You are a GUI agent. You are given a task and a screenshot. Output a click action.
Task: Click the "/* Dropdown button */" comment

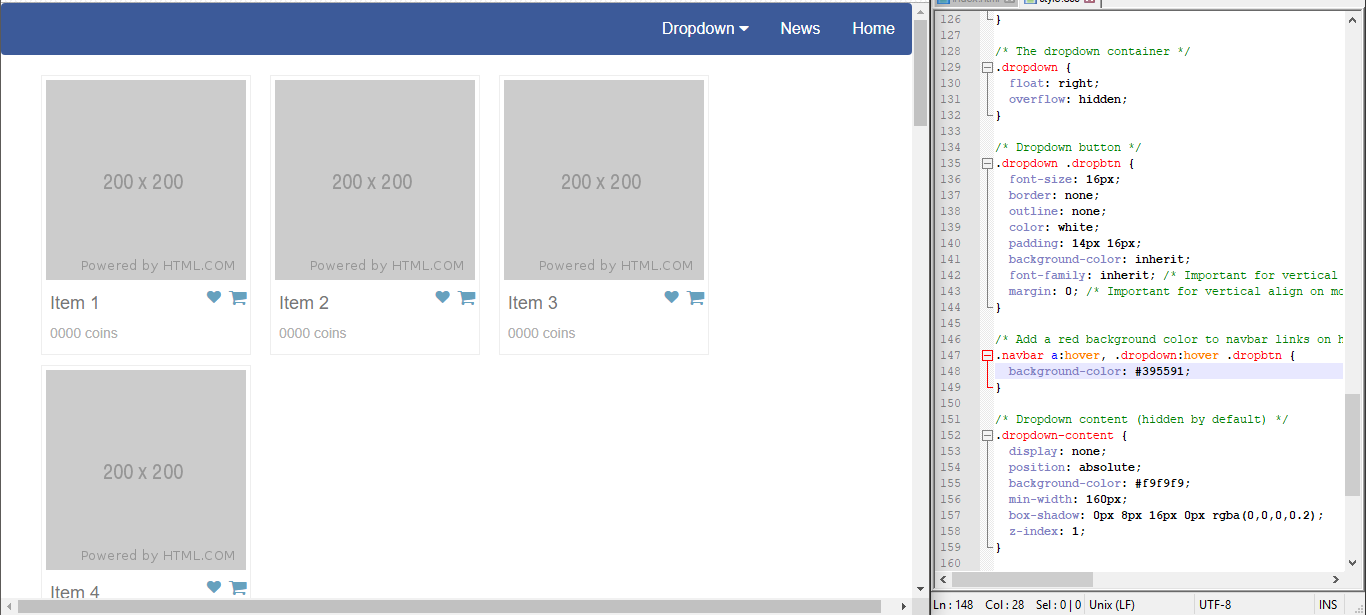tap(1068, 147)
